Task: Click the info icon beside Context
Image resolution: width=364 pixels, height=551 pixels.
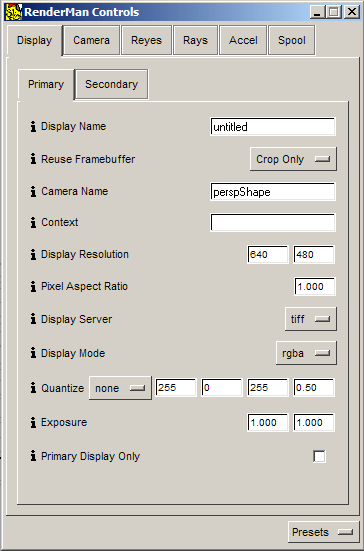Action: pyautogui.click(x=33, y=222)
